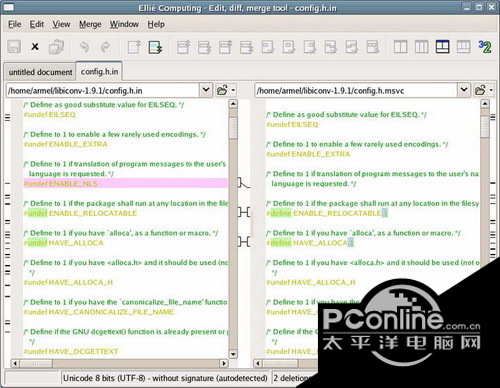Open the left file path dropdown arrow
Viewport: 500px width, 388px height.
click(x=206, y=90)
